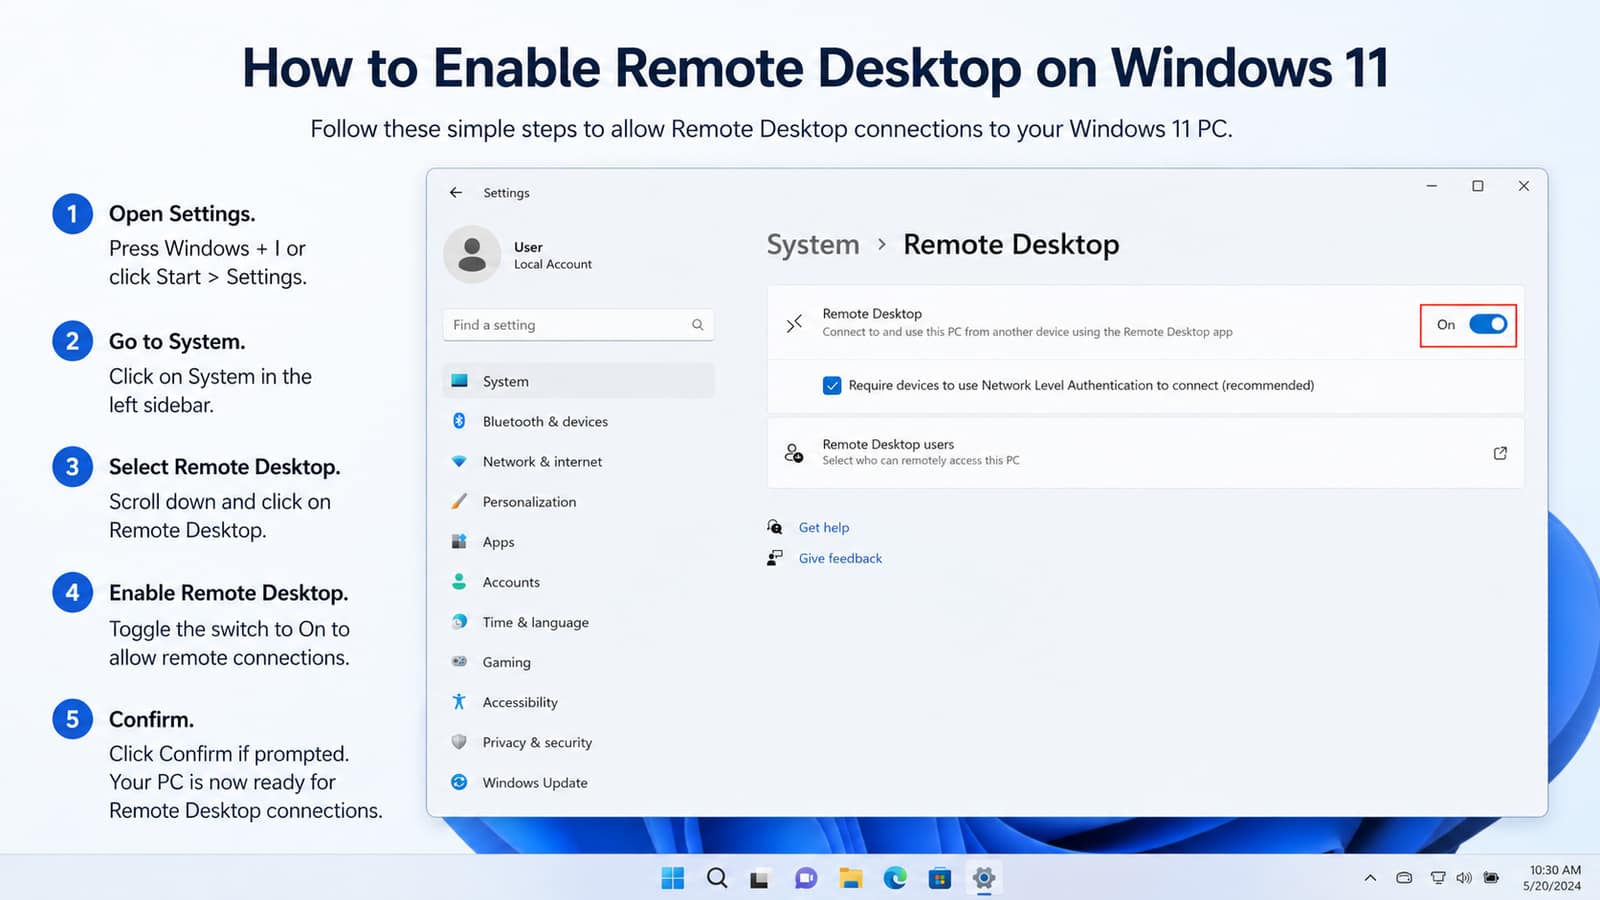The width and height of the screenshot is (1600, 900).
Task: Click the Accessibility figure icon
Action: [x=459, y=701]
